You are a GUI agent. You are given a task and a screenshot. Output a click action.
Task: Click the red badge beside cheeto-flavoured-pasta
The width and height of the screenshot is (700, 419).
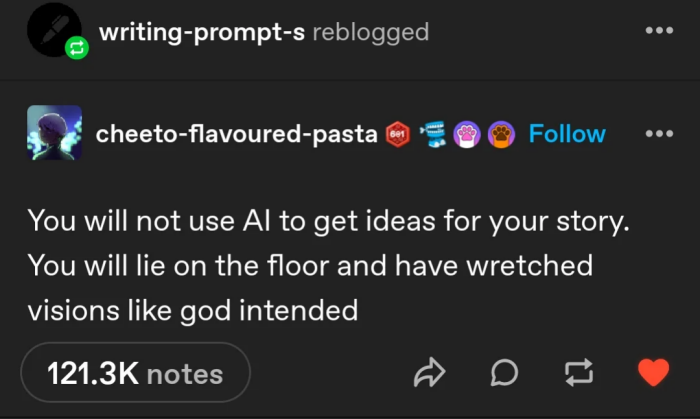pos(397,135)
